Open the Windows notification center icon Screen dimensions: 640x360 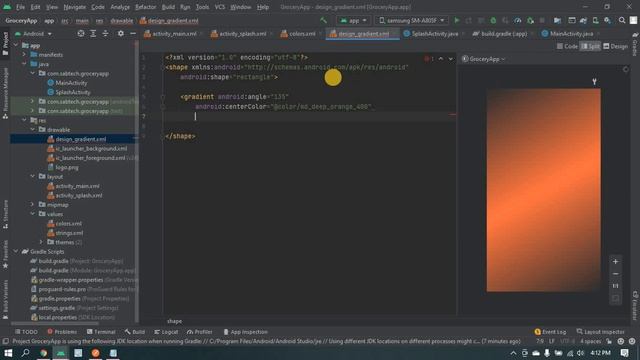tap(624, 353)
